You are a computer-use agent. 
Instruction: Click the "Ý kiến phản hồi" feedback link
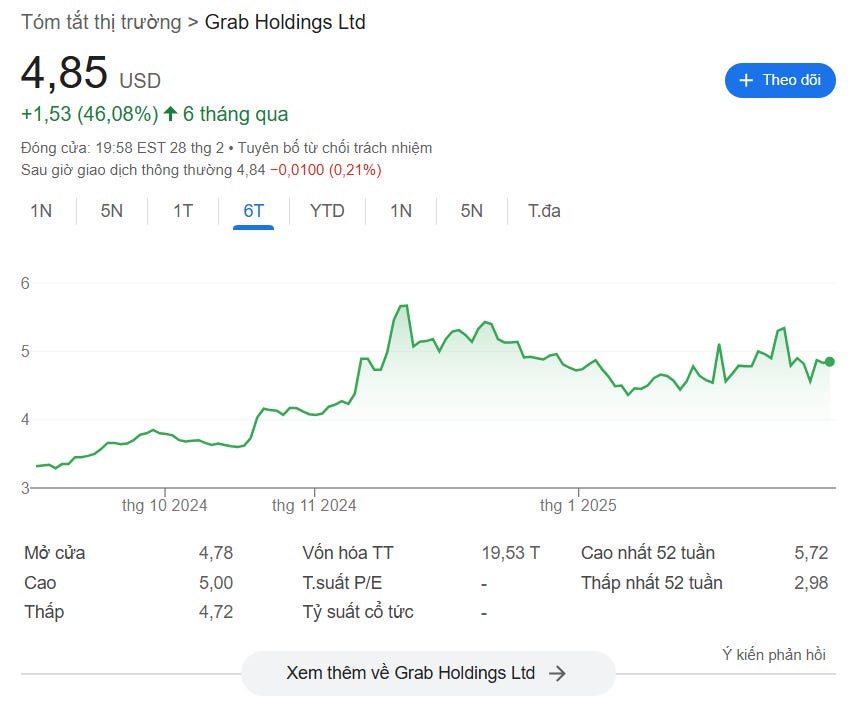773,655
